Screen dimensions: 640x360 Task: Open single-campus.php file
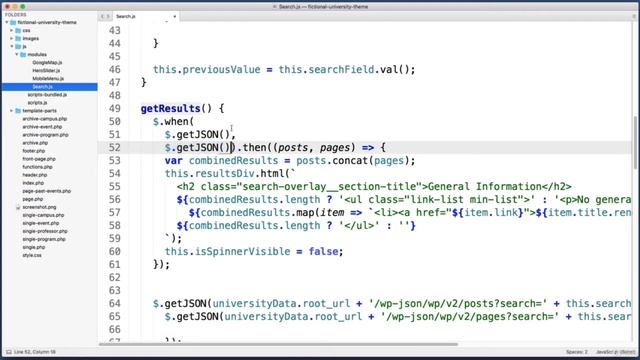43,215
